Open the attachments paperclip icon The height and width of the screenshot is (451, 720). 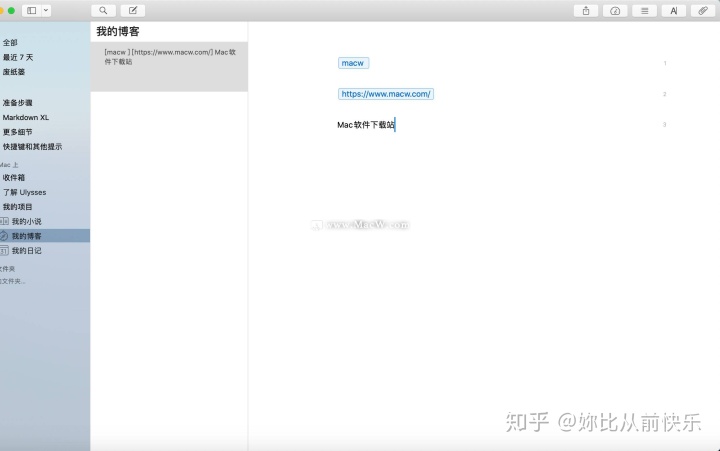click(x=703, y=11)
